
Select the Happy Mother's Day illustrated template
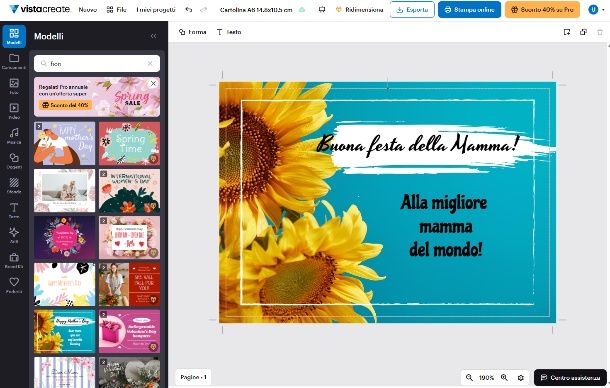[x=64, y=143]
